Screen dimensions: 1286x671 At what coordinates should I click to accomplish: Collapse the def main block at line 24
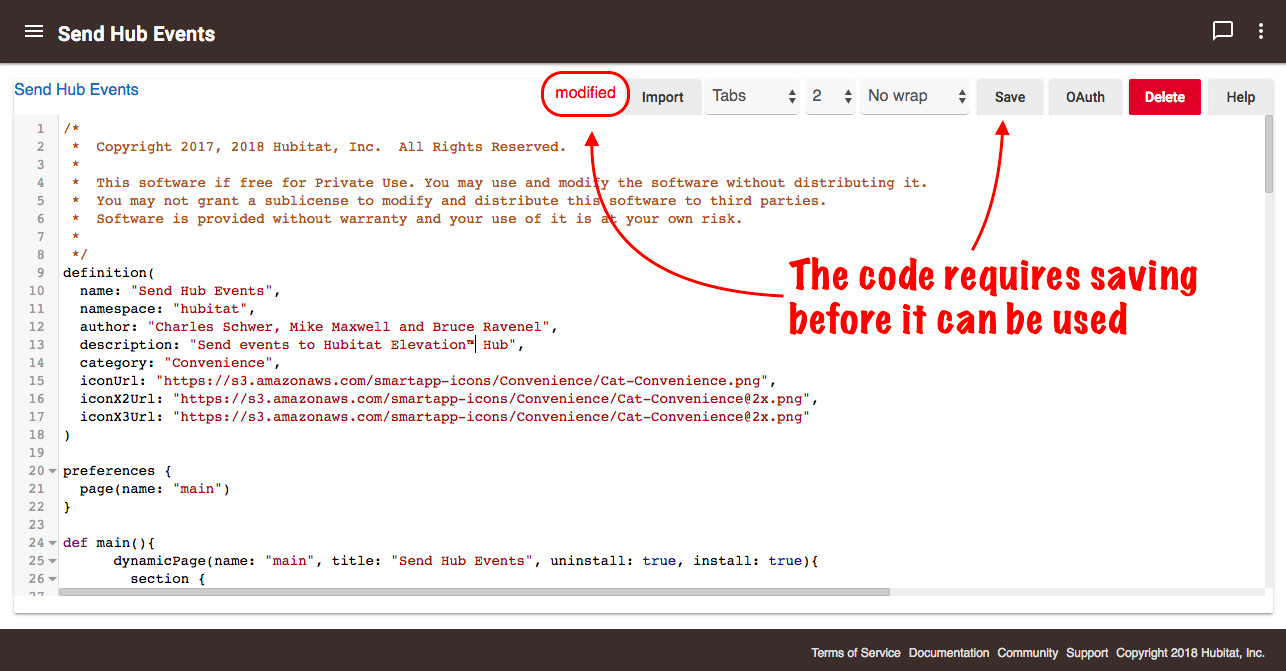[52, 543]
